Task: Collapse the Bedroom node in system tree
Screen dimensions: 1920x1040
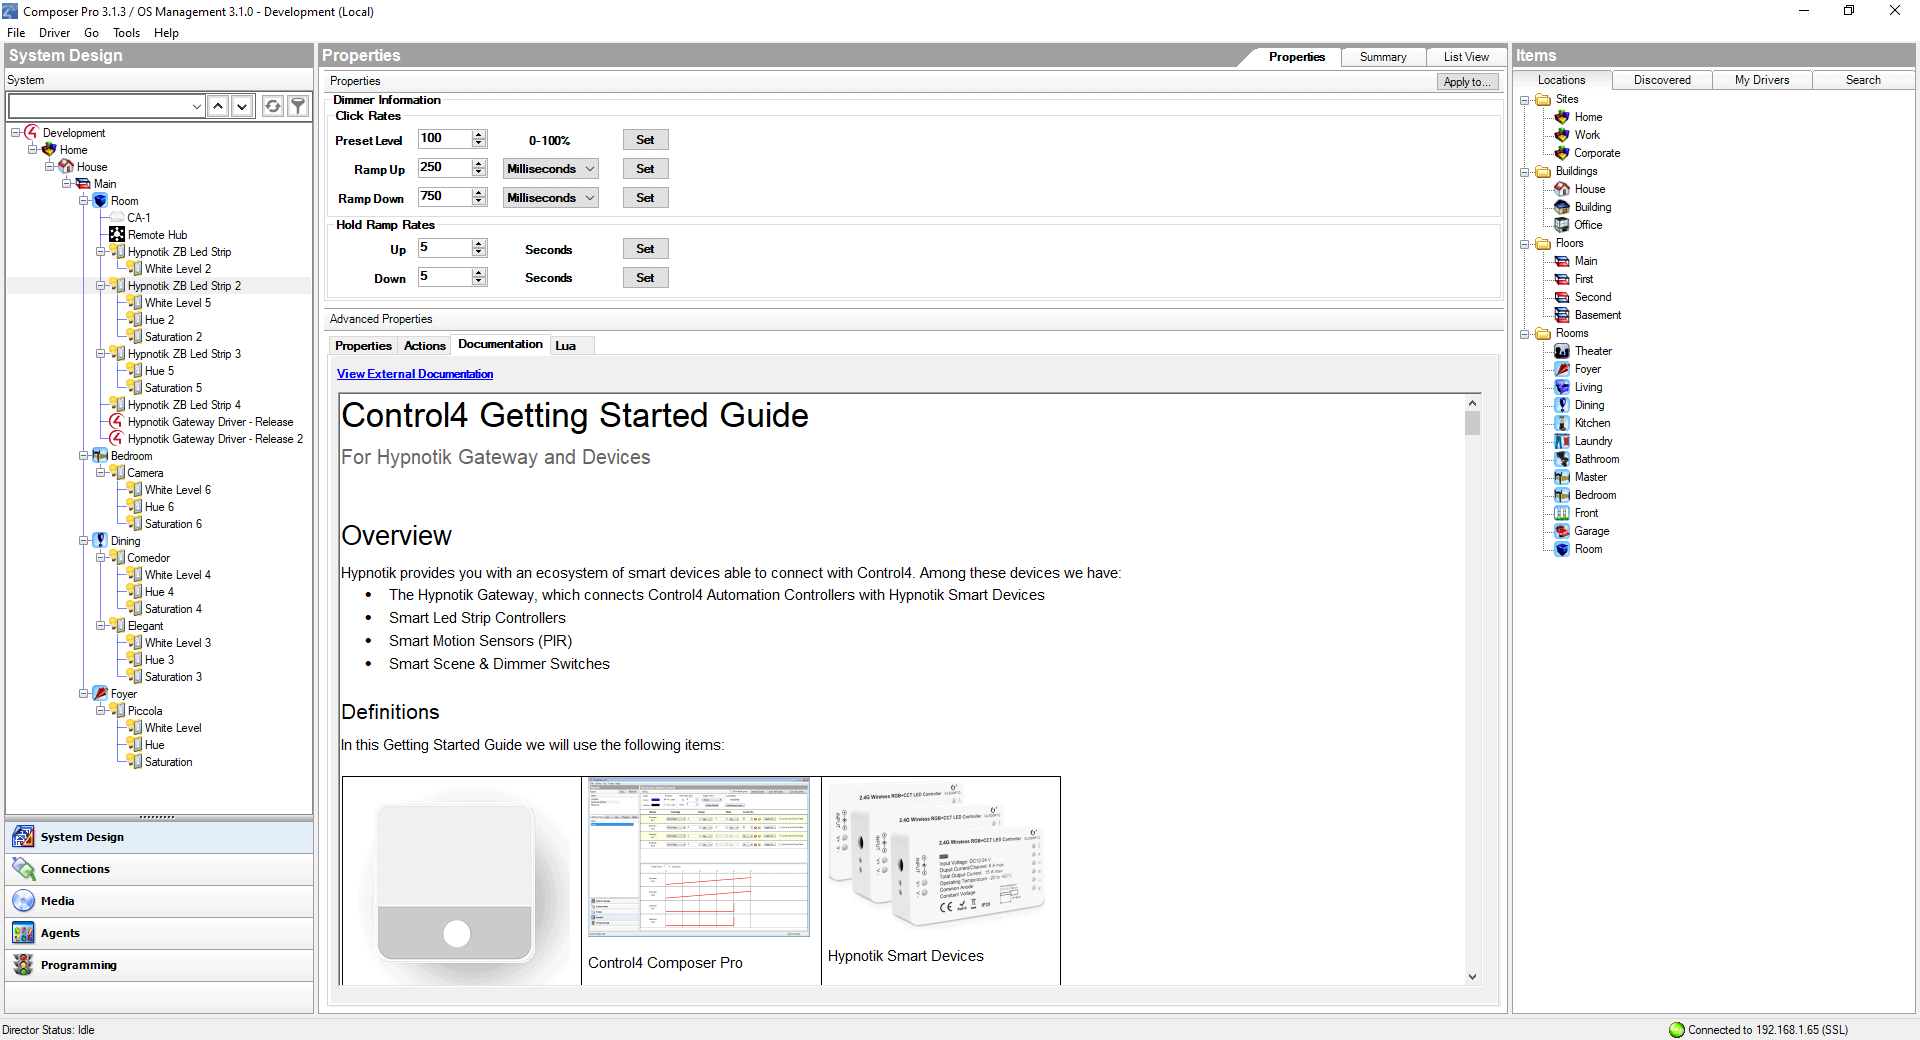Action: [x=84, y=455]
